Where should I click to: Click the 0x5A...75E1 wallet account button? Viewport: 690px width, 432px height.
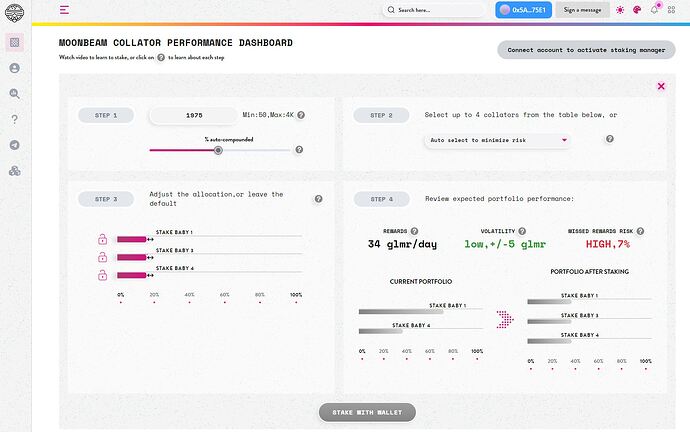[x=524, y=10]
